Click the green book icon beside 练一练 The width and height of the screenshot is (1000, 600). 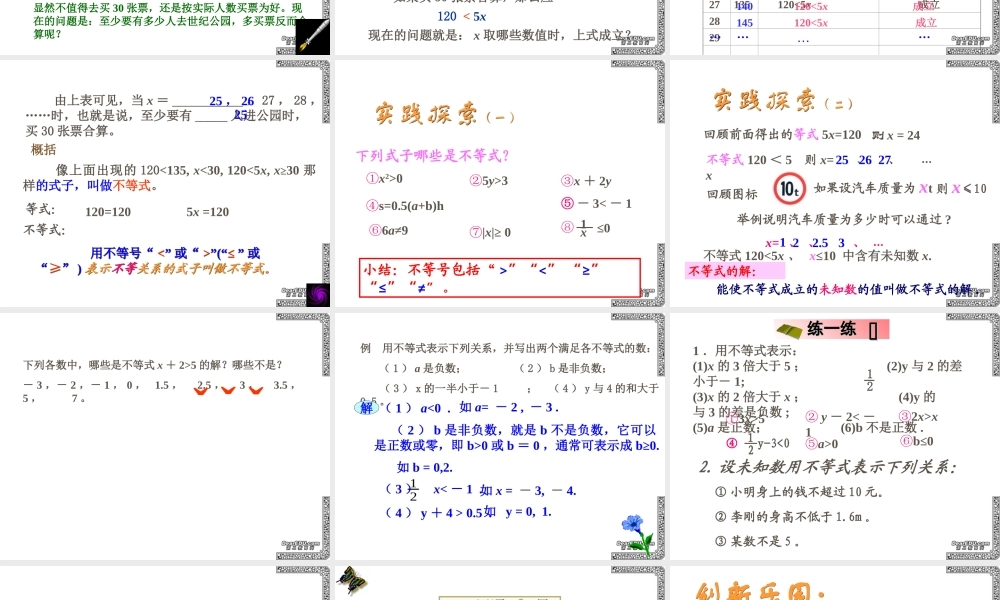point(788,330)
